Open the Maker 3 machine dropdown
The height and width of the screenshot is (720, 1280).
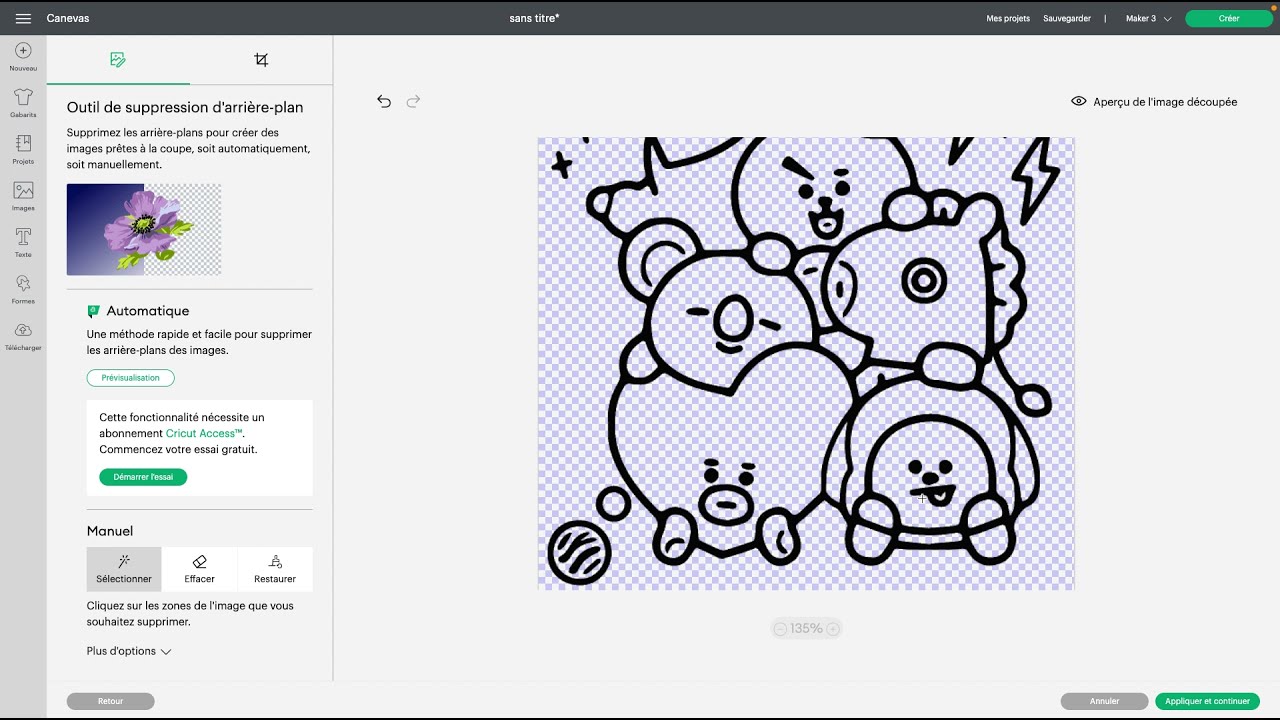[x=1148, y=18]
